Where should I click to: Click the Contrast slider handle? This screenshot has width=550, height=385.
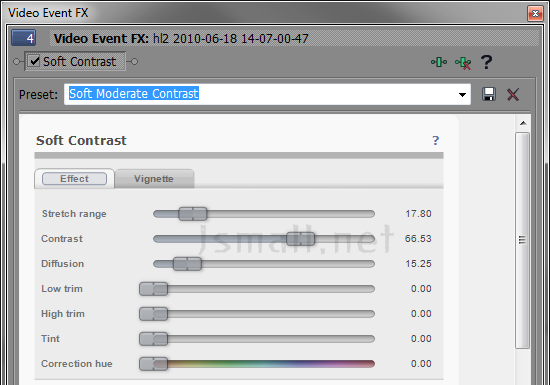click(x=300, y=239)
